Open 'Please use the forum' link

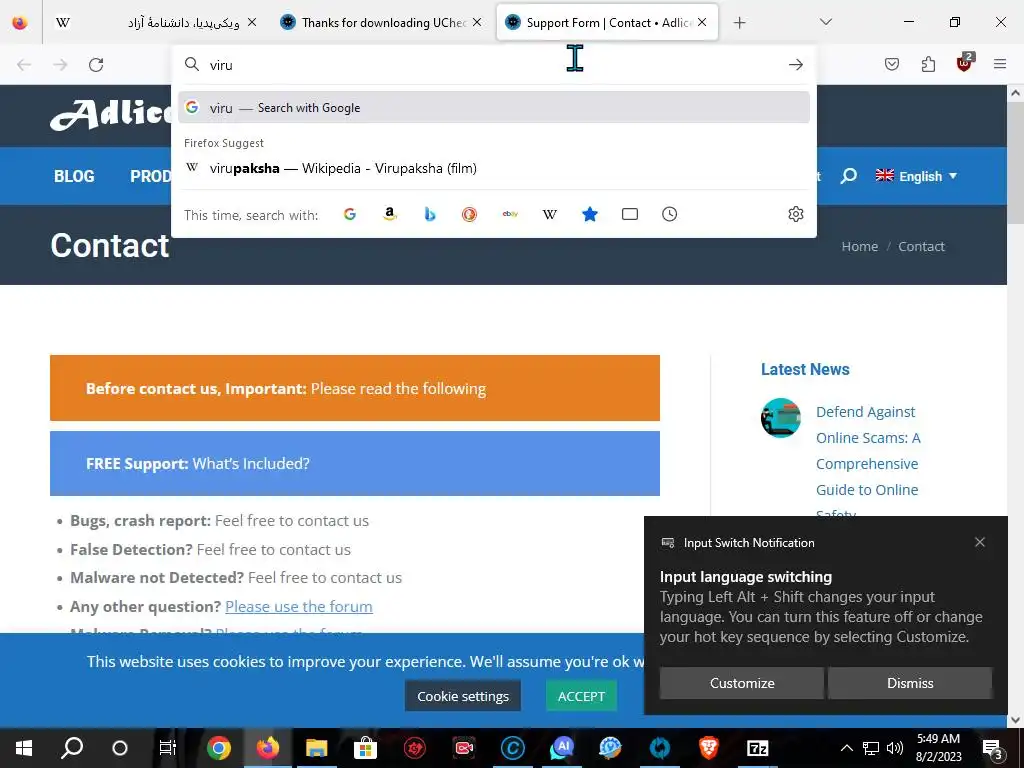[x=298, y=607]
